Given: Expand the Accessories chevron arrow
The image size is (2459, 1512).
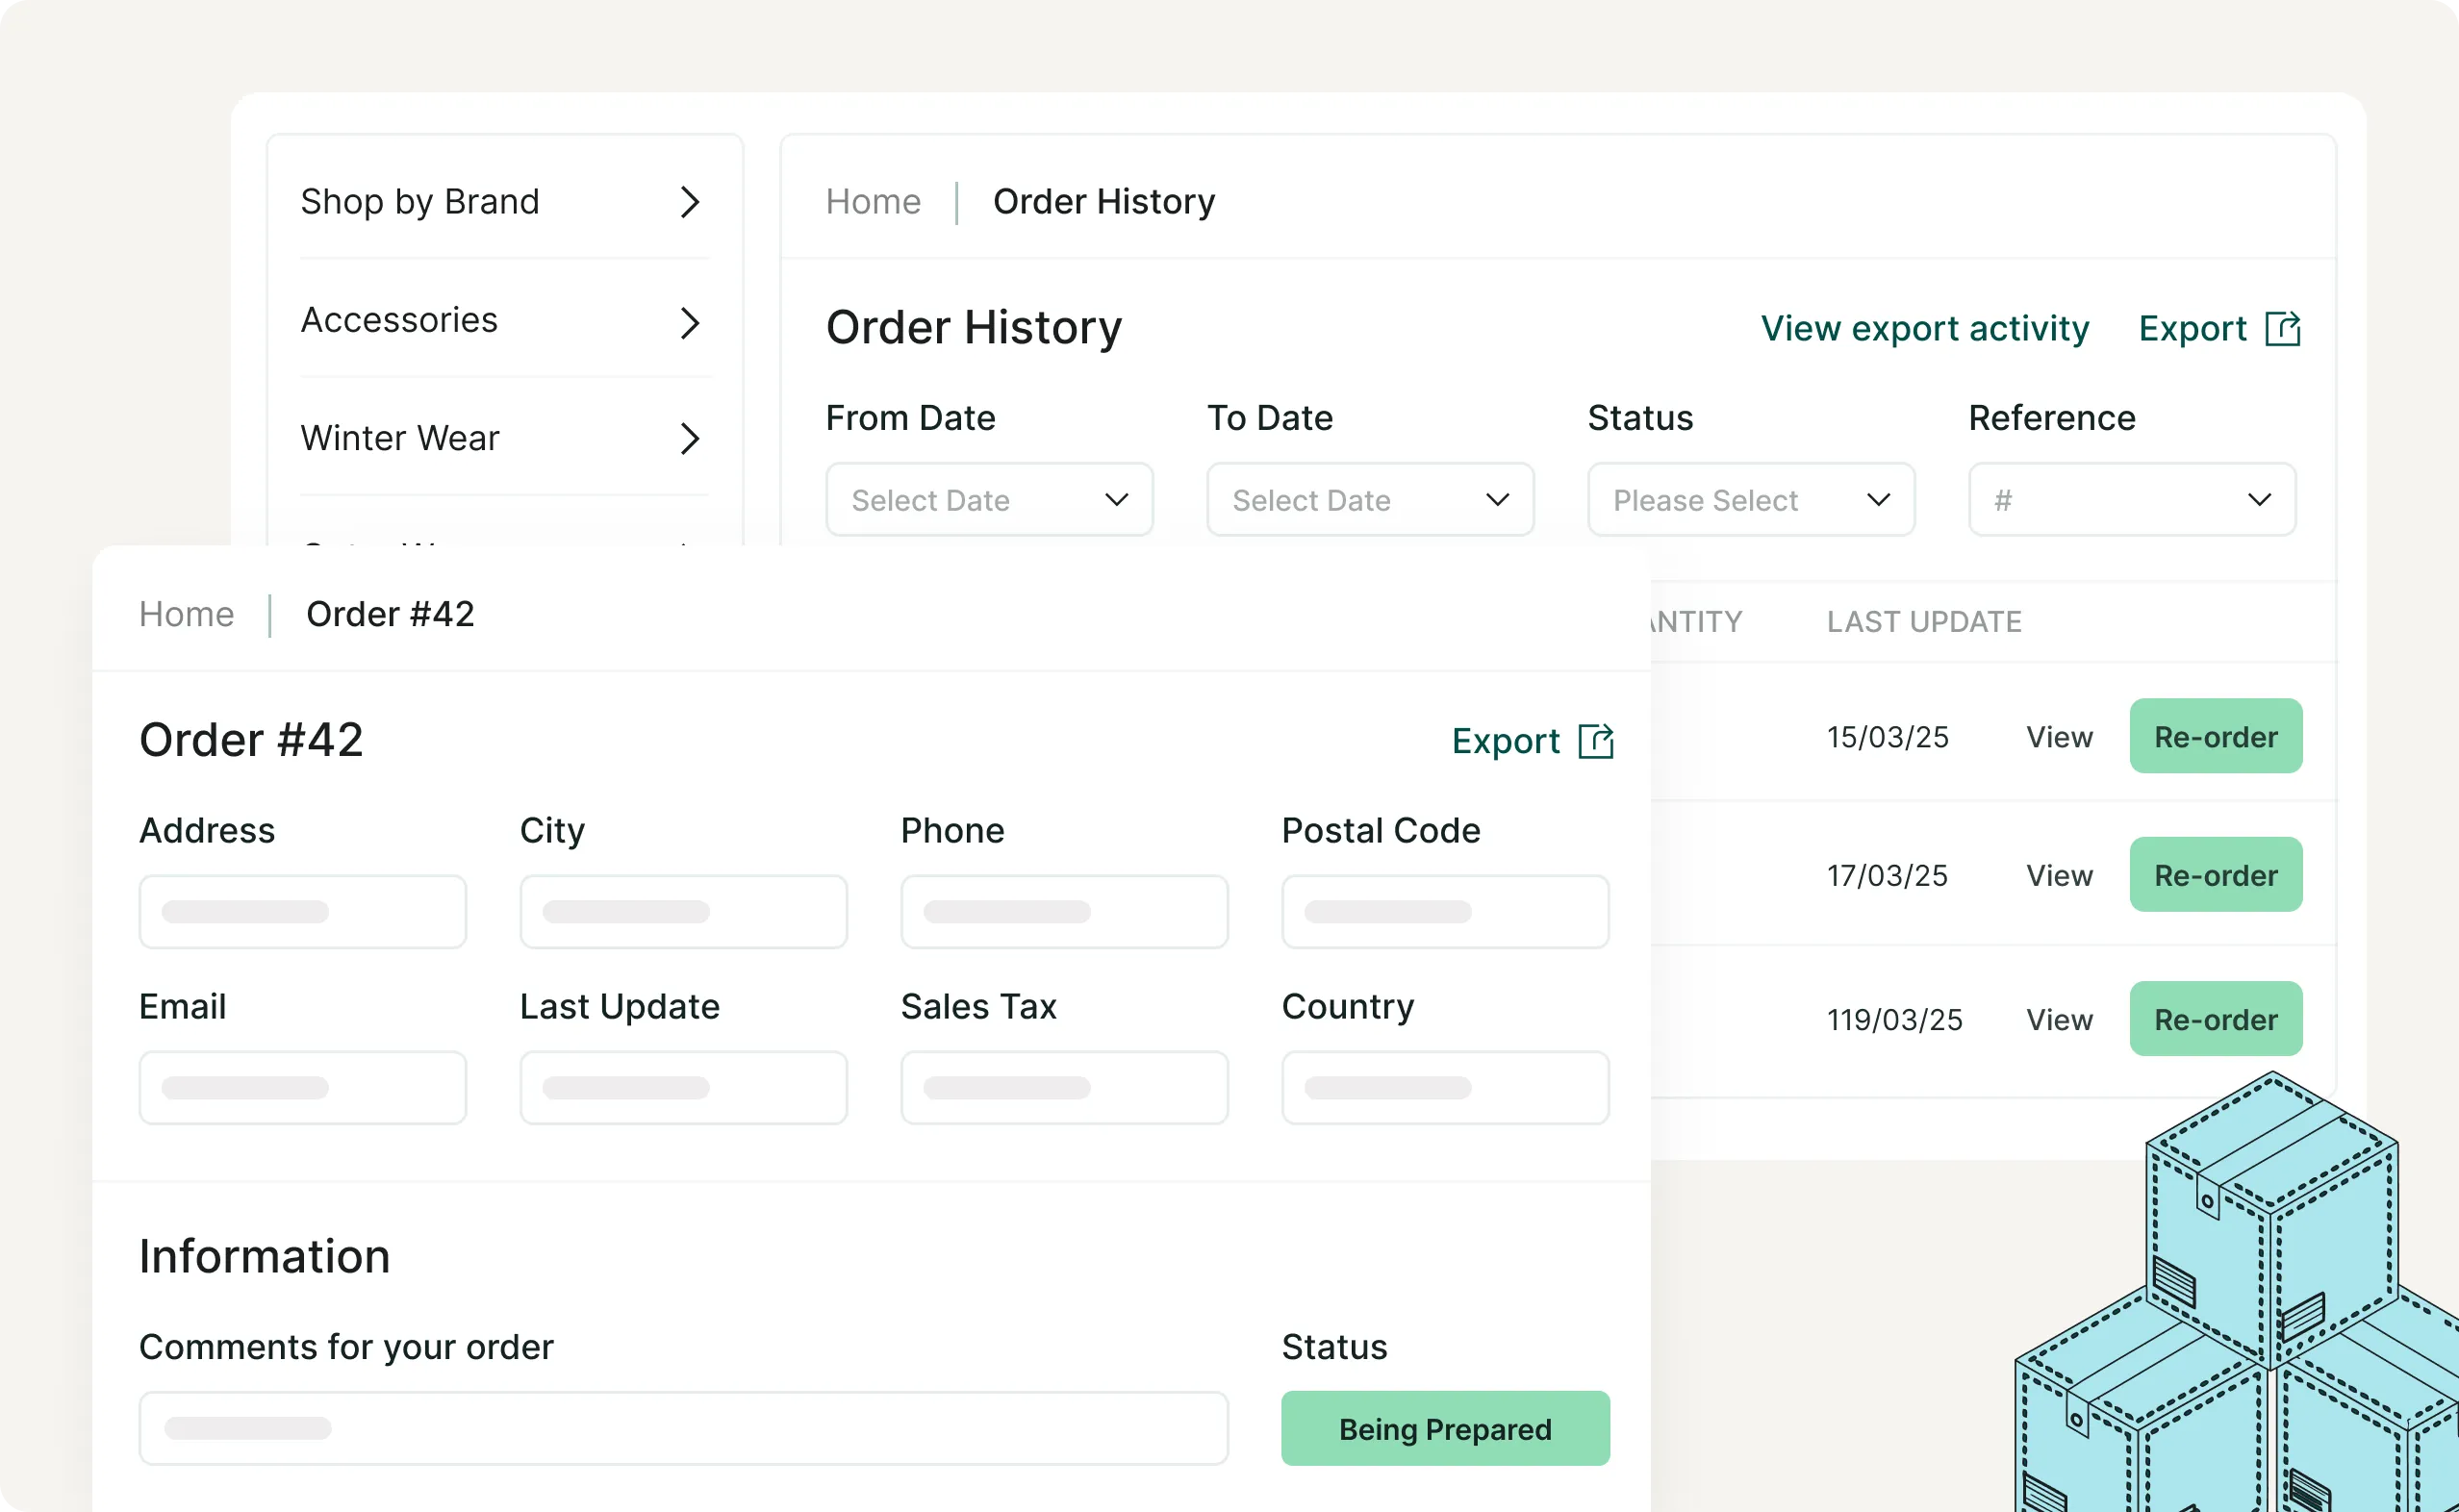Looking at the screenshot, I should [689, 322].
